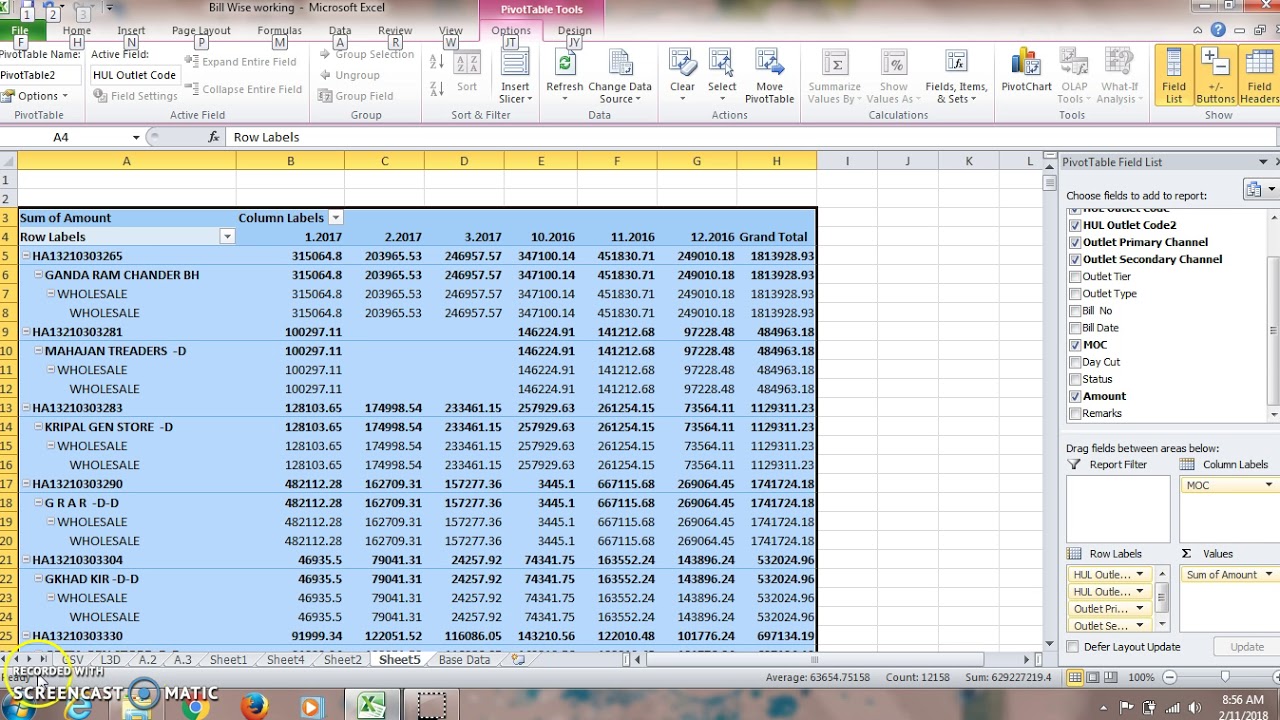Click Expand Entire Field
The image size is (1280, 720).
pyautogui.click(x=243, y=62)
